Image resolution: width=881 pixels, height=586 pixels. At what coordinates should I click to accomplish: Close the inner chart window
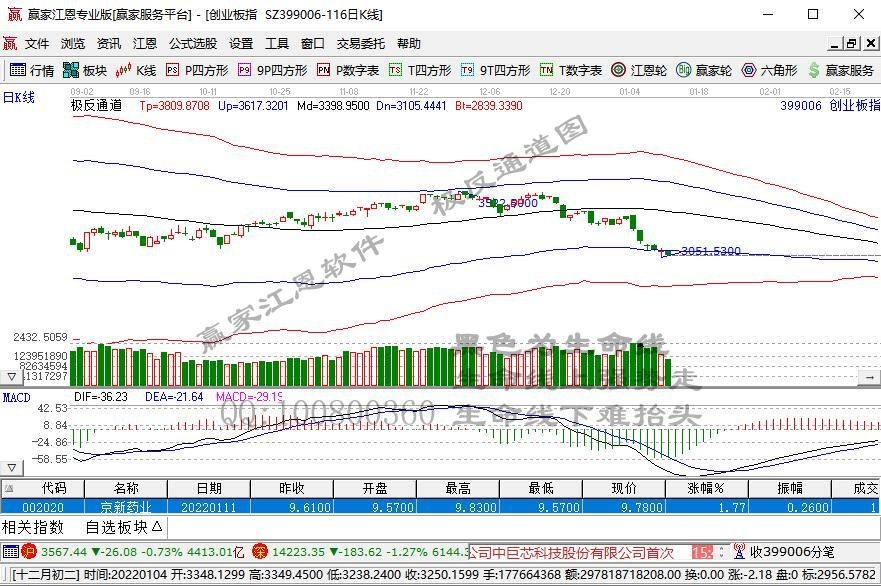(871, 43)
